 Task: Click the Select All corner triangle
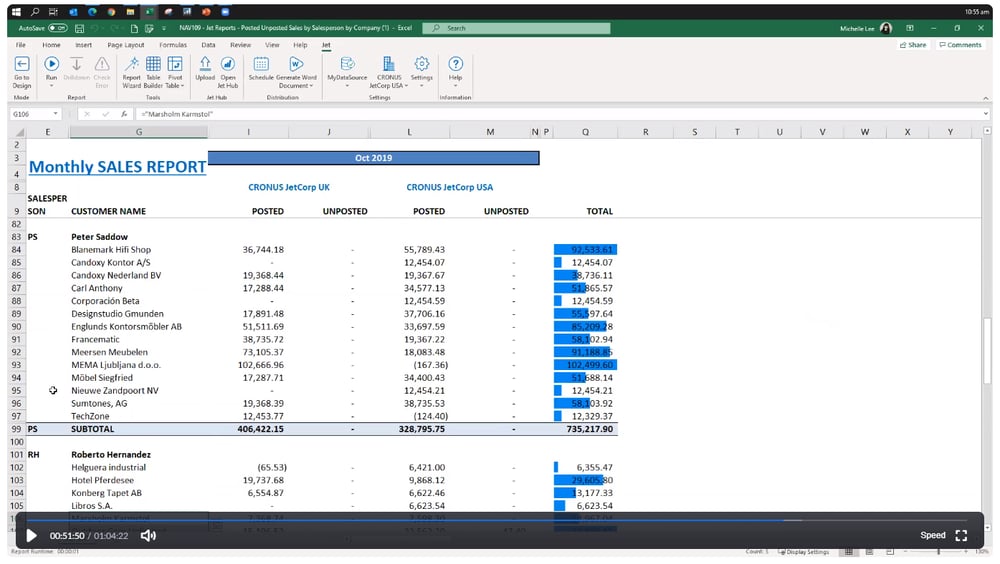coord(18,132)
